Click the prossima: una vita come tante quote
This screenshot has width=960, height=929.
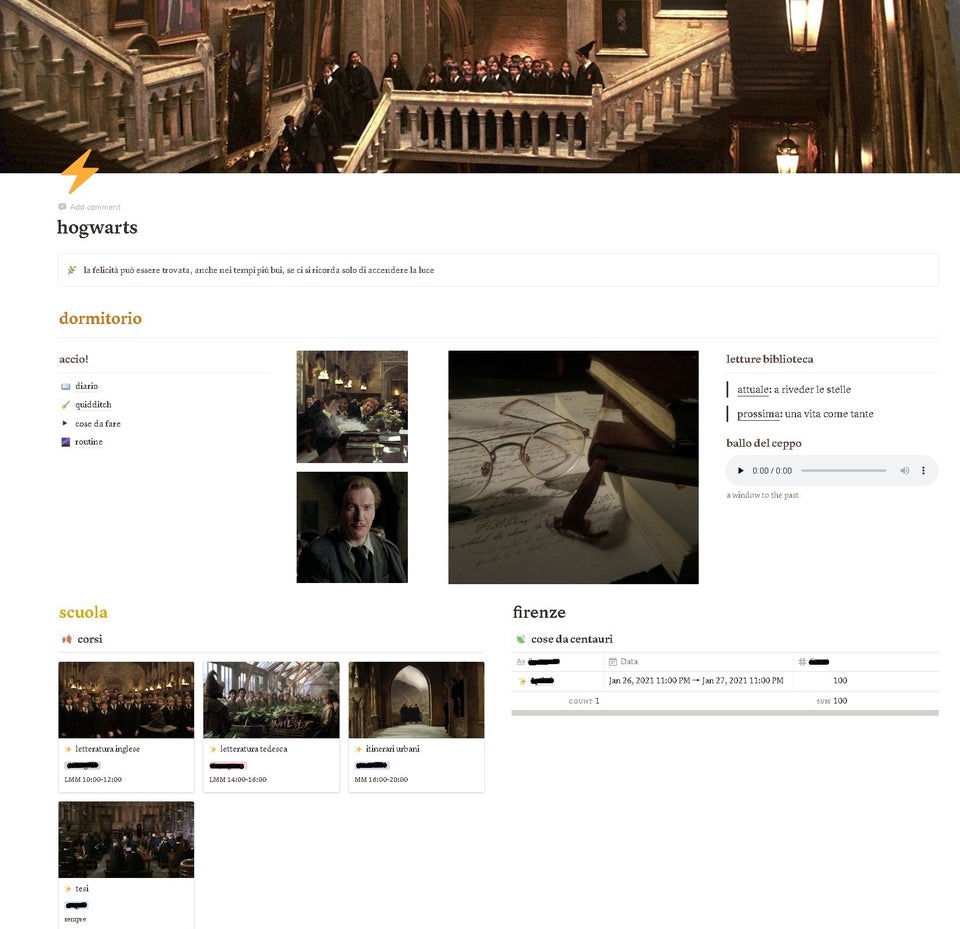pos(805,414)
